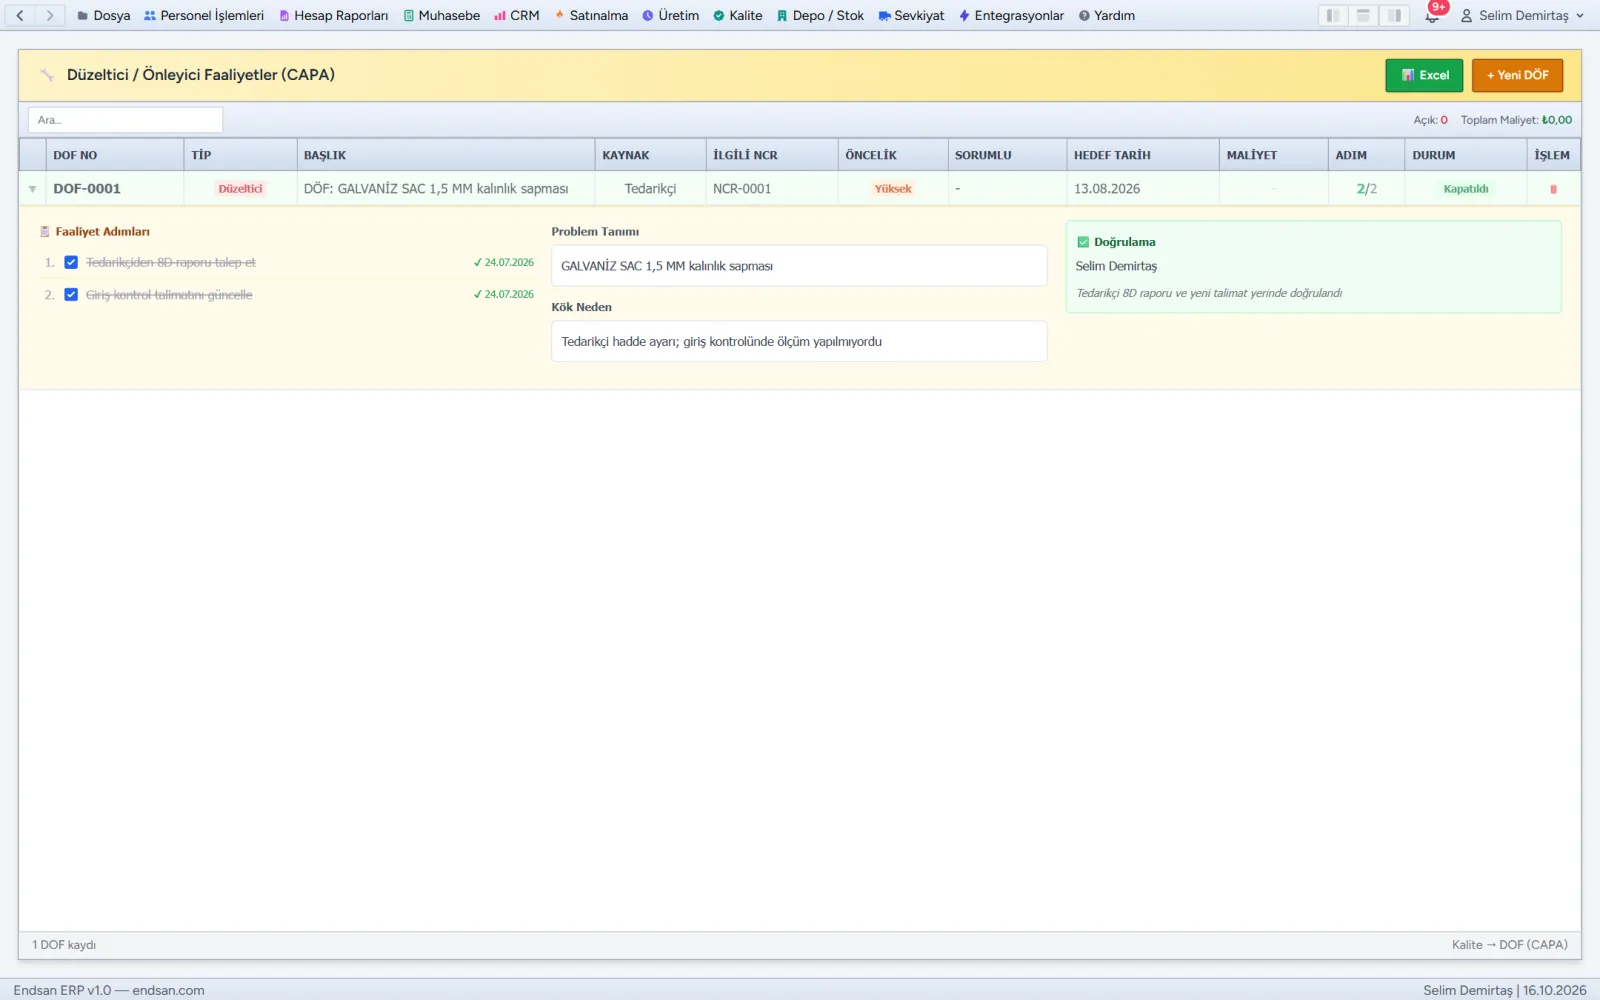
Task: Open the notifications bell
Action: point(1433,15)
